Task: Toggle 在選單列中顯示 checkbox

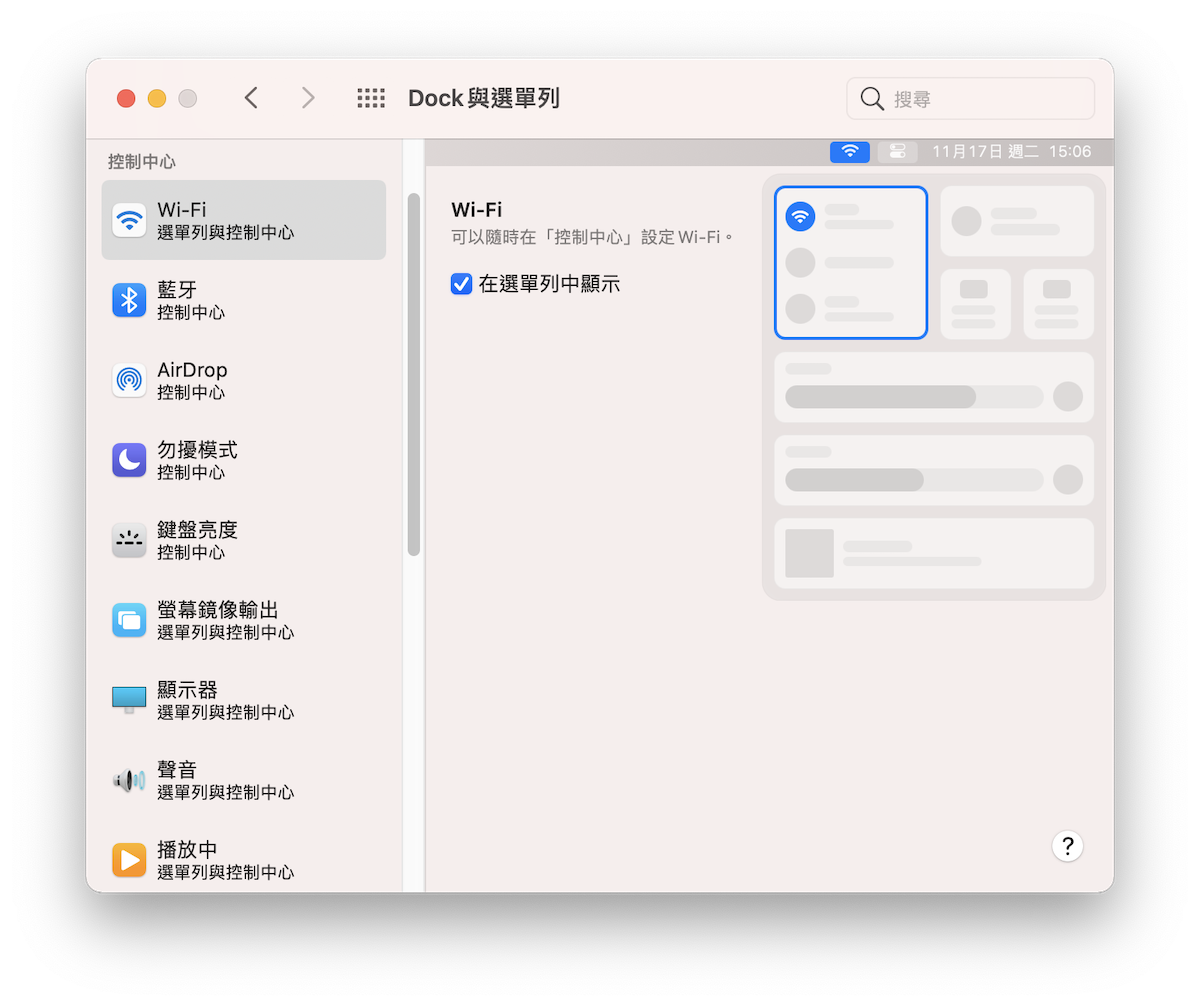Action: (461, 284)
